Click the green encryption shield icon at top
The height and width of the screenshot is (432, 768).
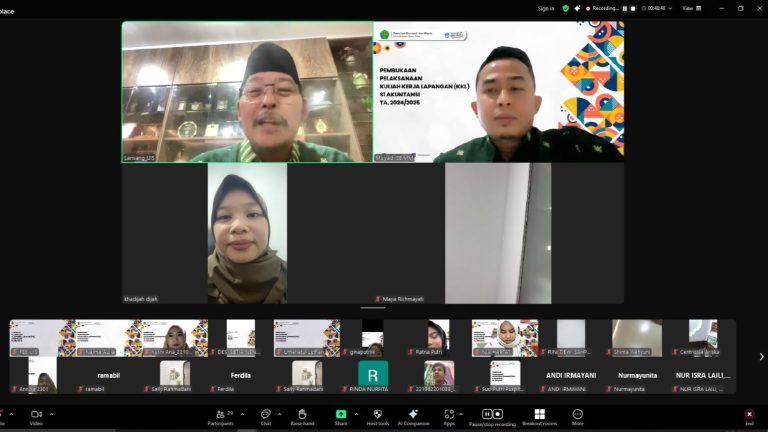(x=566, y=8)
